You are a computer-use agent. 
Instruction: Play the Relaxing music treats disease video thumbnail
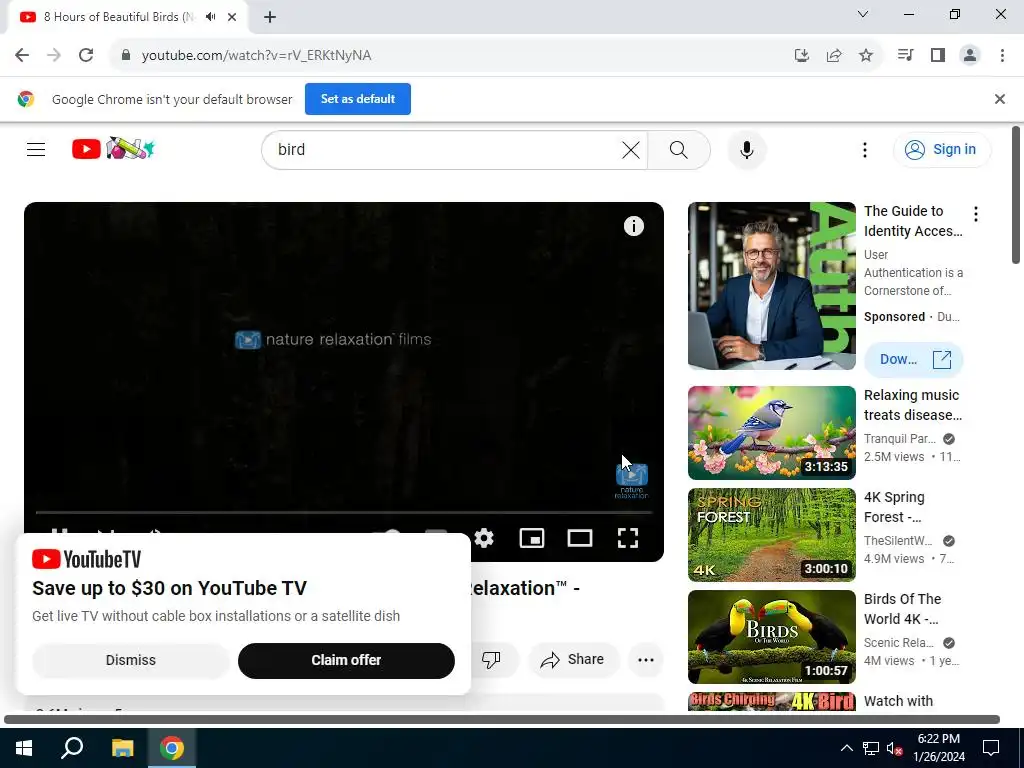click(772, 433)
